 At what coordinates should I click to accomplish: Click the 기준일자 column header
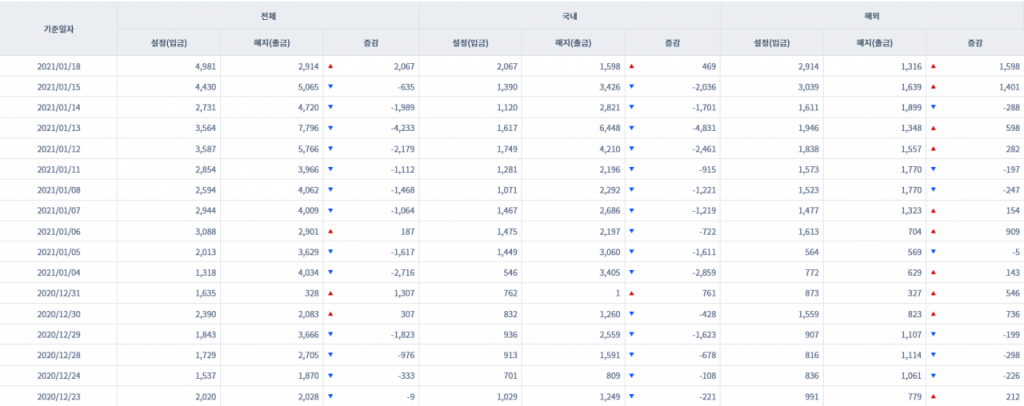pyautogui.click(x=58, y=29)
